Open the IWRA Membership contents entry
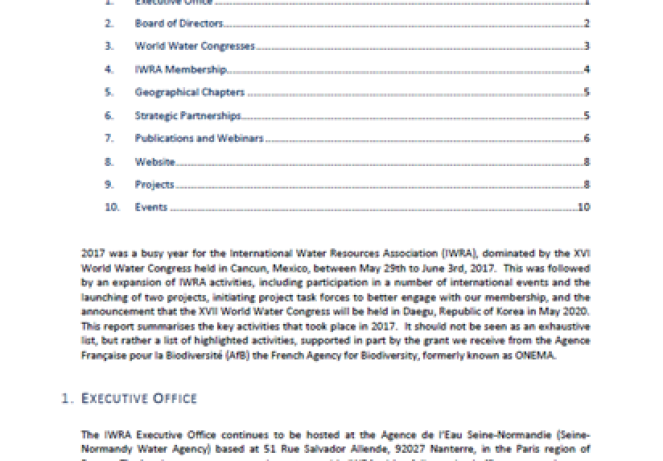The height and width of the screenshot is (461, 663). coord(181,69)
